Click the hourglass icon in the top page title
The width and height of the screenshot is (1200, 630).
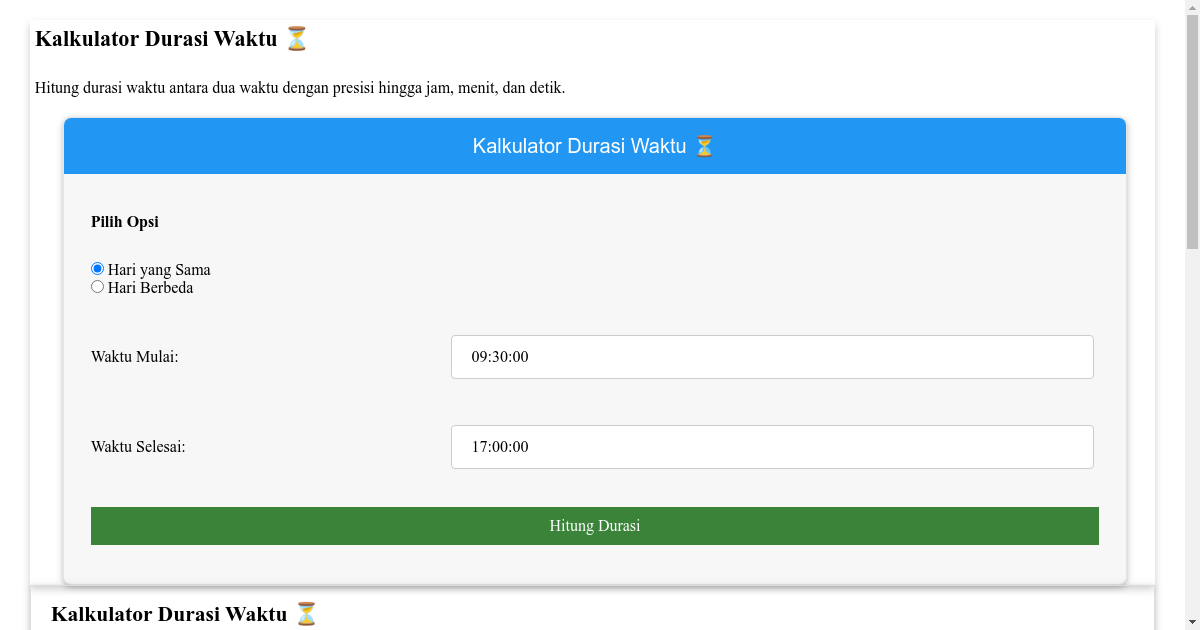coord(295,38)
